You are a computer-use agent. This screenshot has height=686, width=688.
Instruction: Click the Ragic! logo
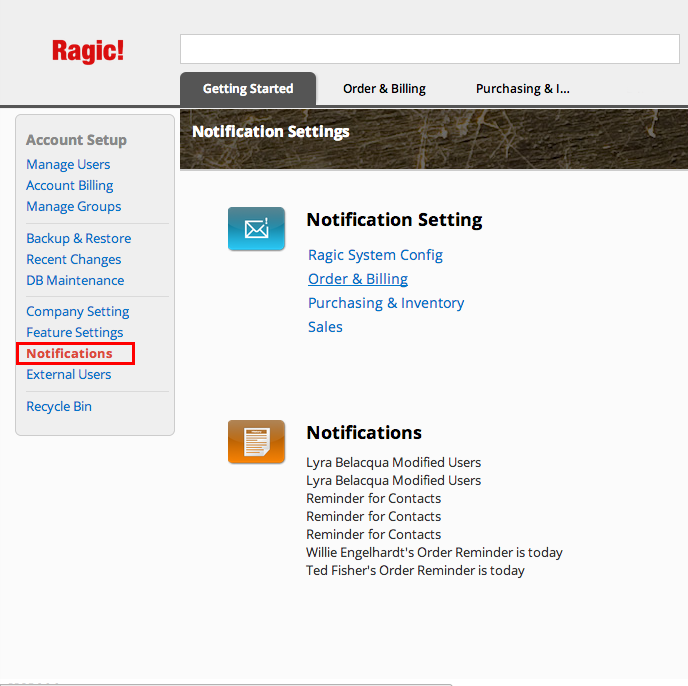pos(88,51)
